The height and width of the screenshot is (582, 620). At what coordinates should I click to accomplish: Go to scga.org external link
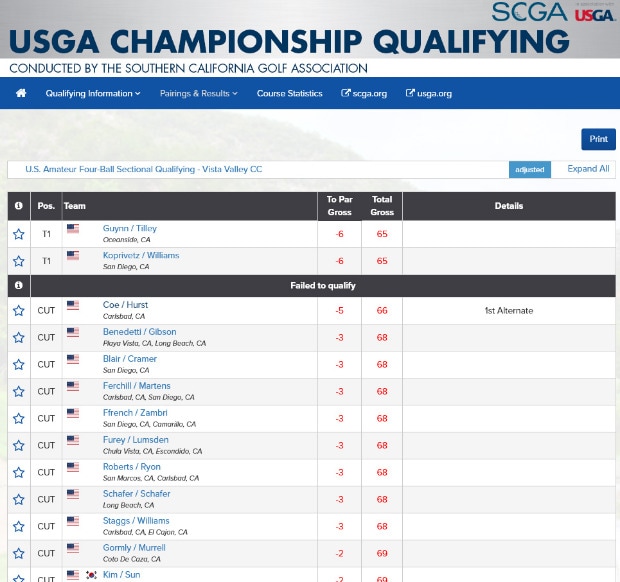coord(364,93)
